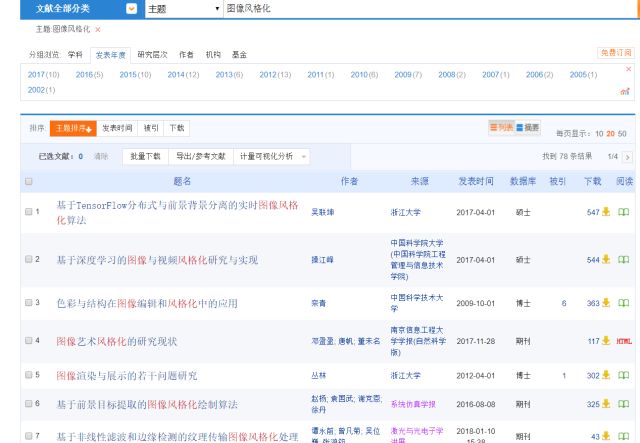Open source 系统仿真学报
The image size is (640, 443).
[x=413, y=404]
